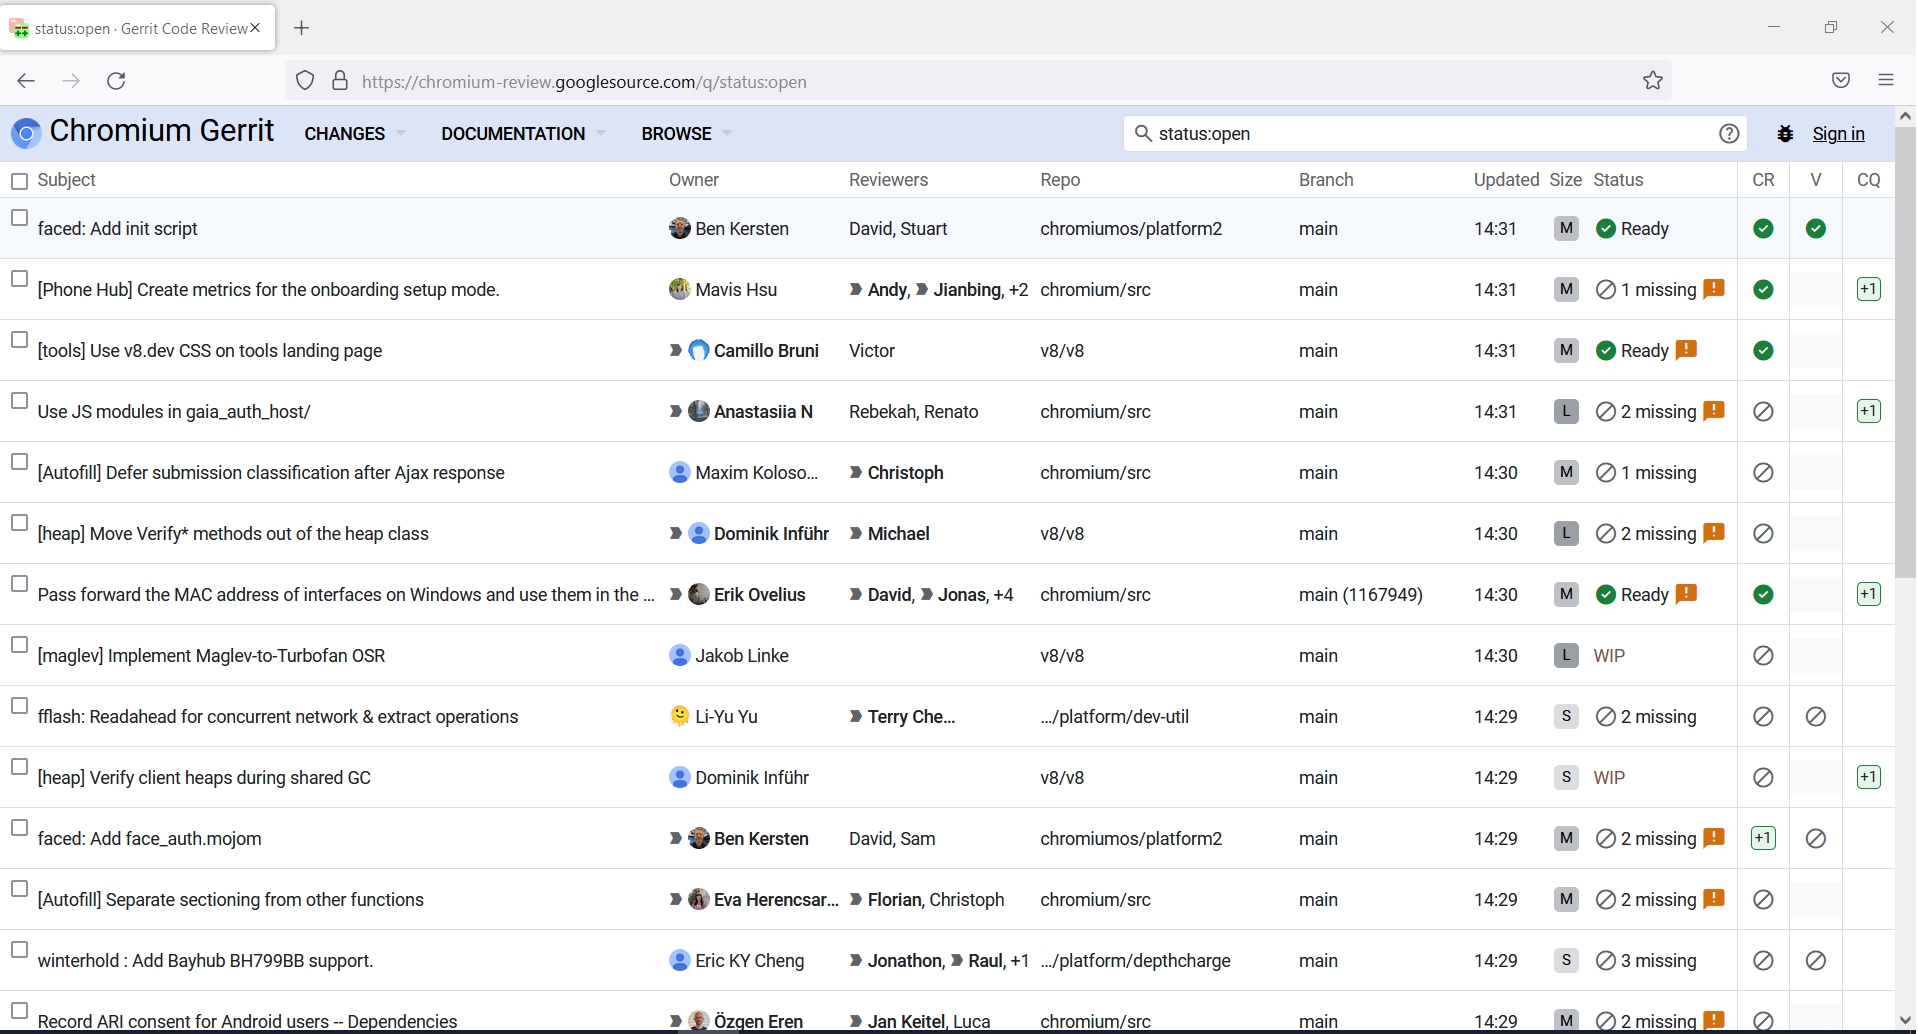Expand the DOCUMENTATION dropdown arrow
Screen dimensions: 1918x1034
(x=601, y=133)
